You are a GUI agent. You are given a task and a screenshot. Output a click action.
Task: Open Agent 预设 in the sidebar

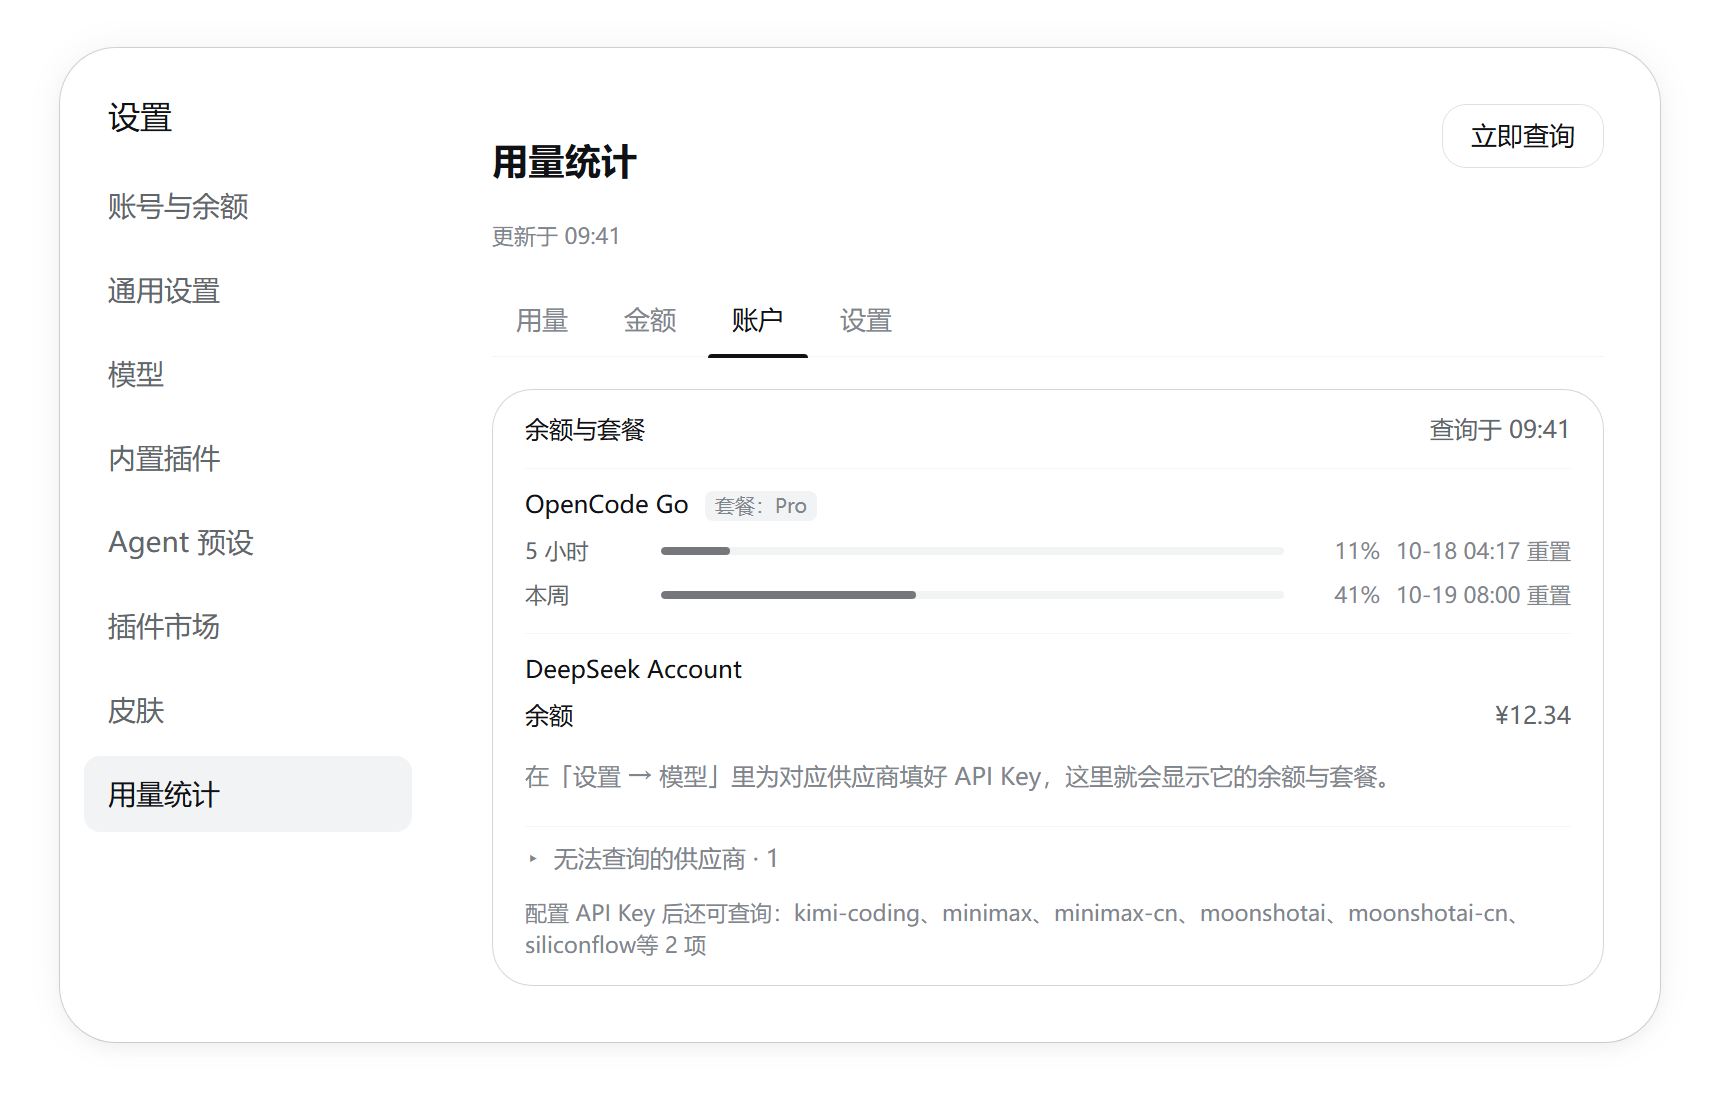248,543
